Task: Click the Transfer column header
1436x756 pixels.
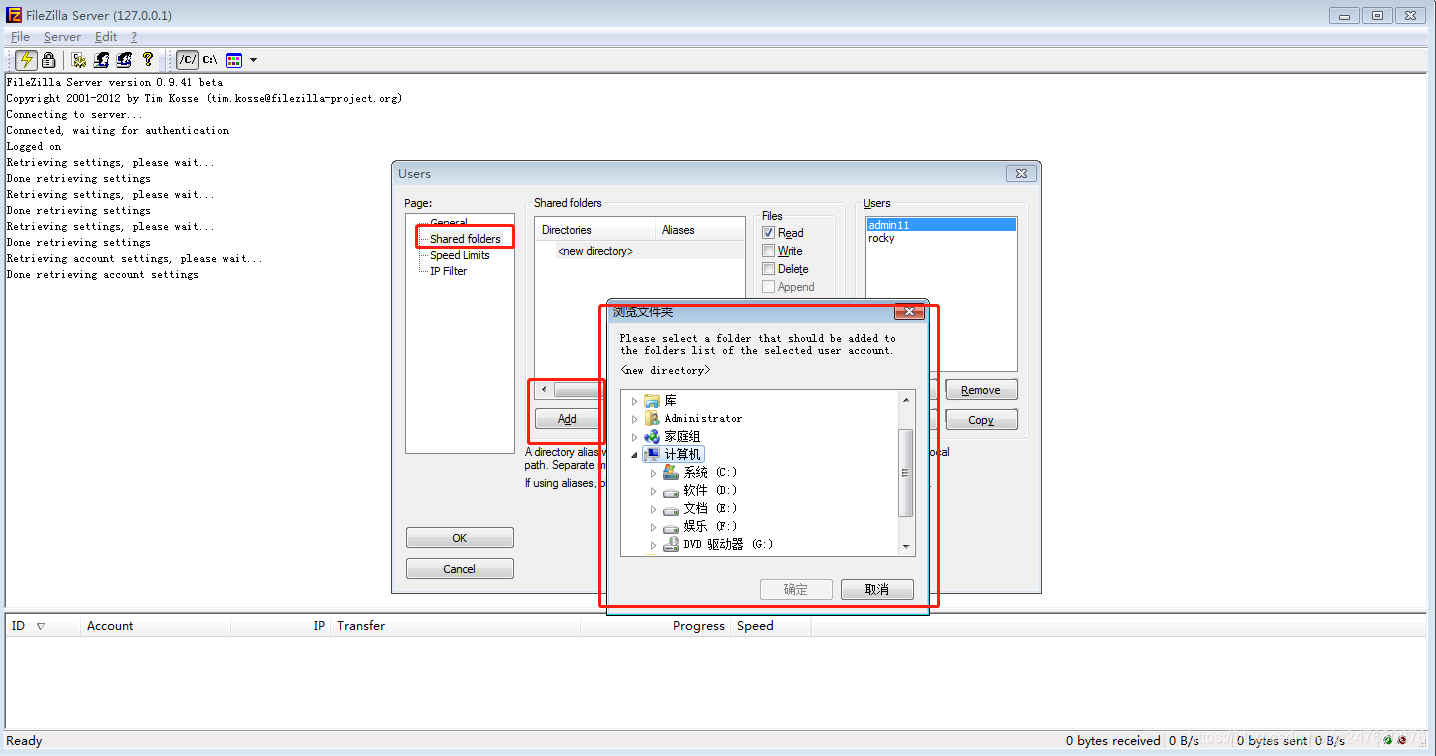Action: 455,626
